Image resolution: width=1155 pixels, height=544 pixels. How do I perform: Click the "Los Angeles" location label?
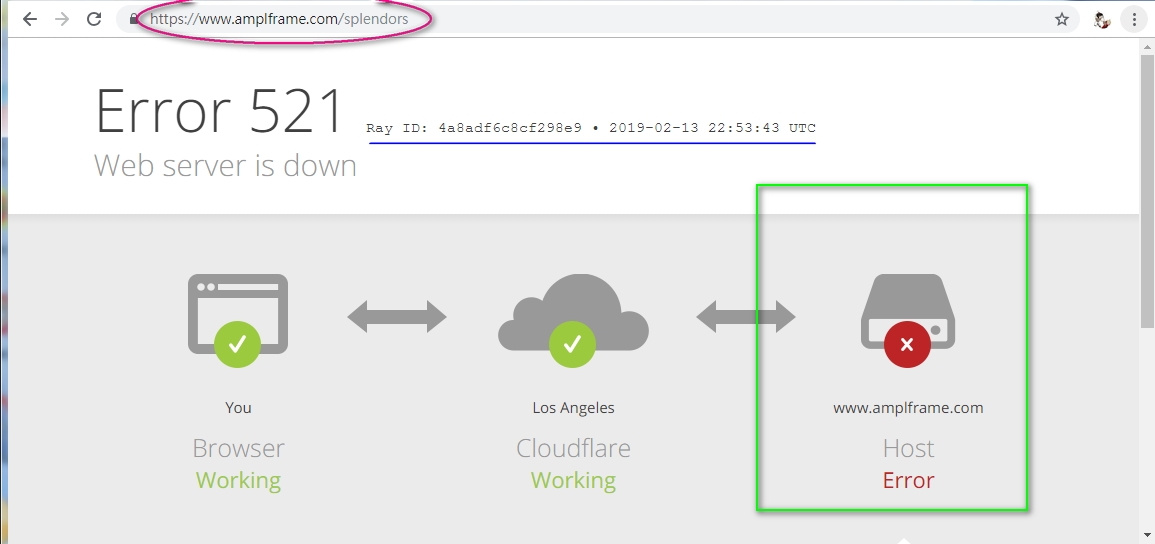[x=573, y=408]
